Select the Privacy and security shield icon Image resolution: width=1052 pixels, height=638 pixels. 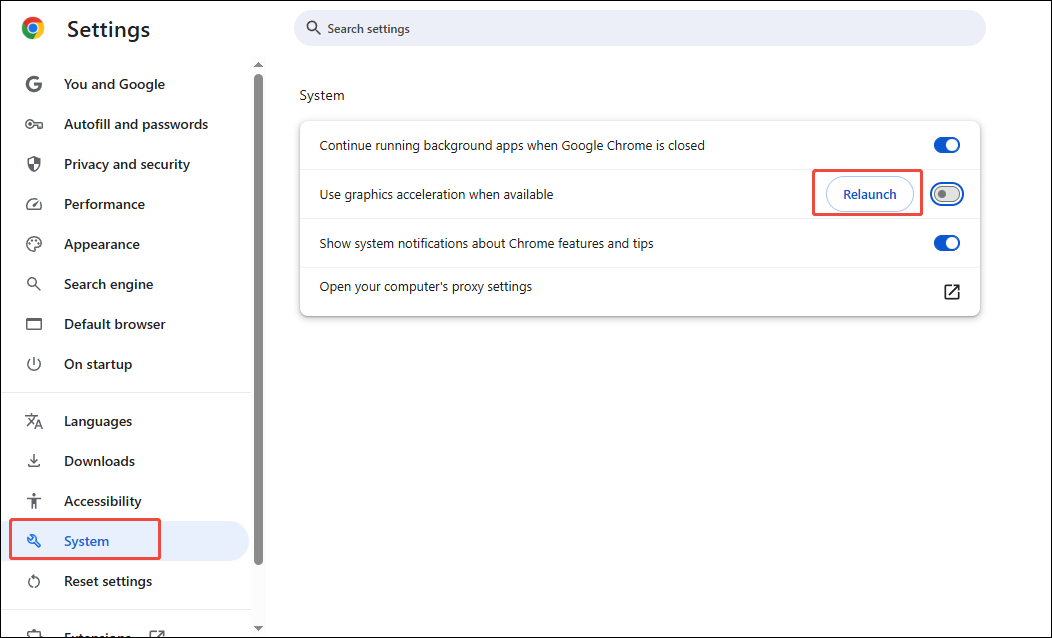coord(33,163)
